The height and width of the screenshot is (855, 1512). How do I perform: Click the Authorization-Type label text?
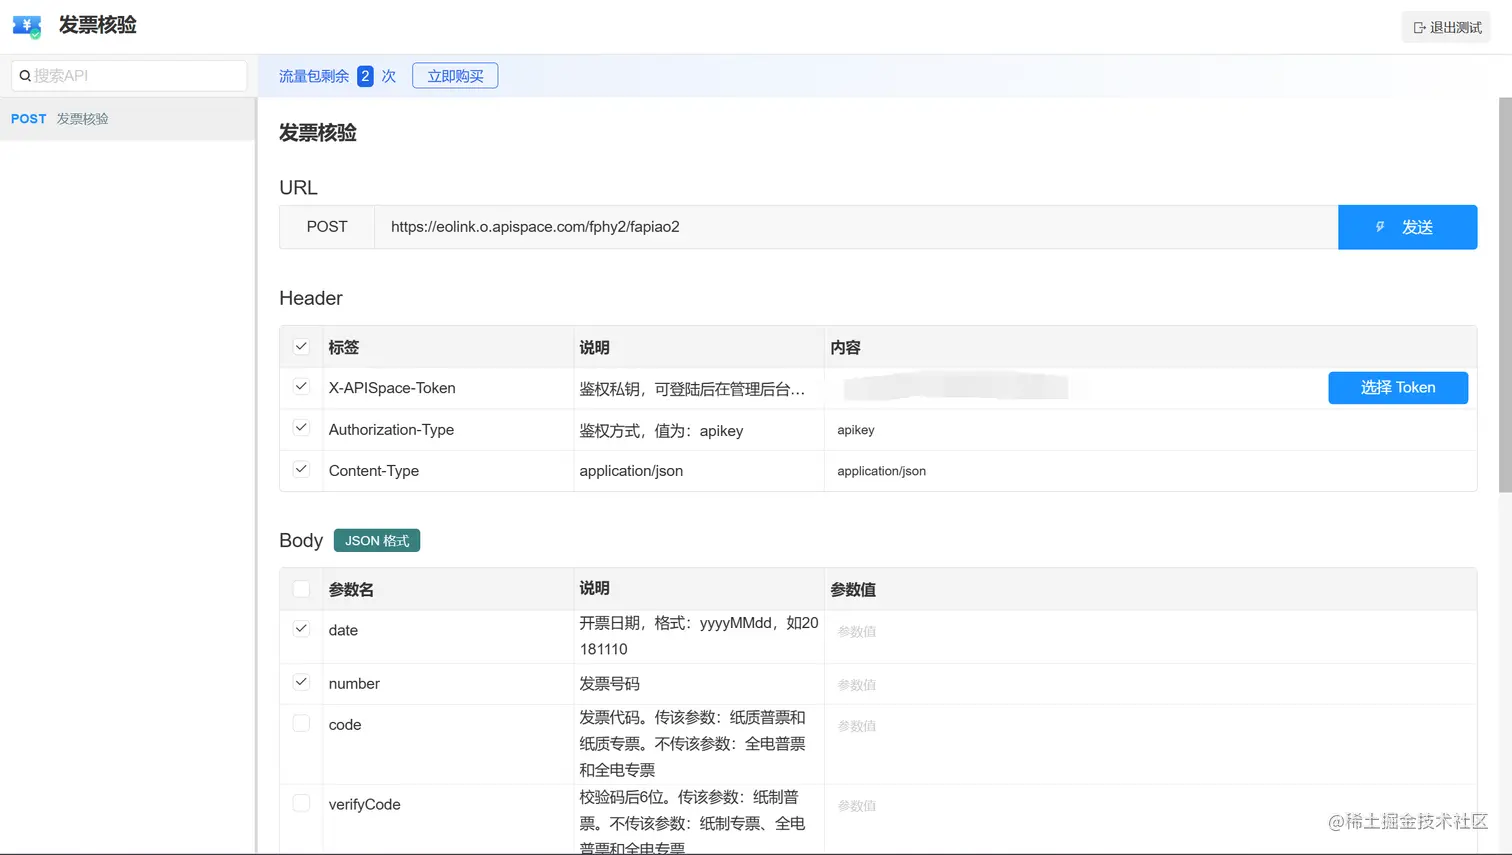[x=391, y=430]
